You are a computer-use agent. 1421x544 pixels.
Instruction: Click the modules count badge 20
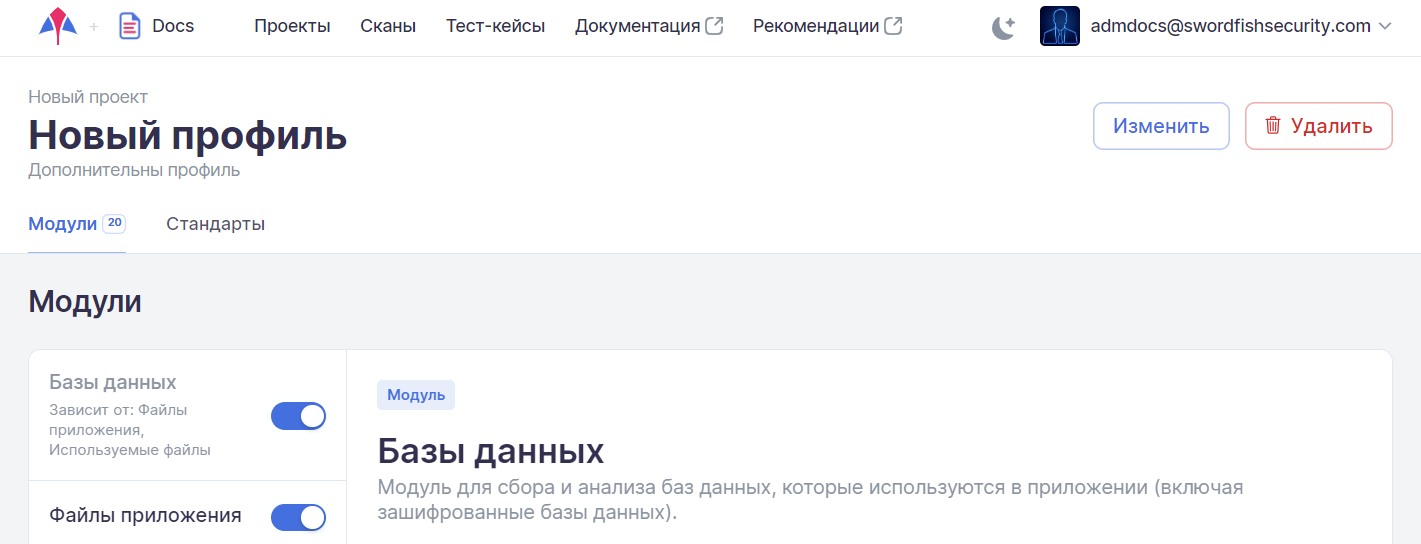click(114, 223)
